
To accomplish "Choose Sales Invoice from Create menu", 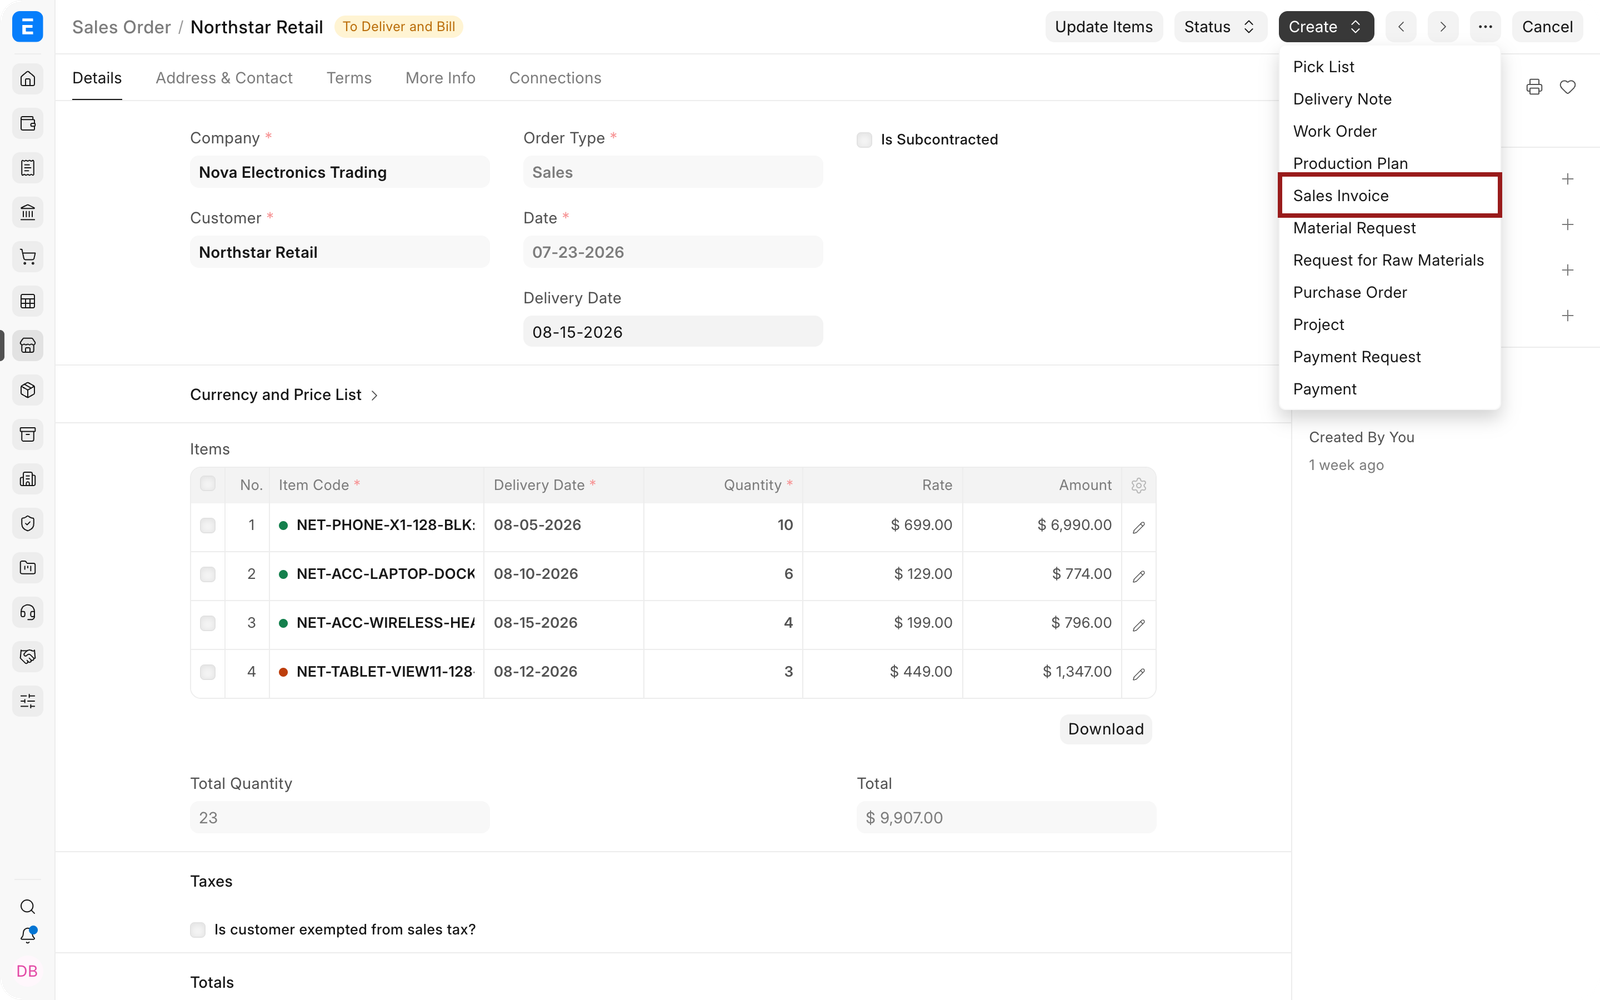I will point(1390,196).
